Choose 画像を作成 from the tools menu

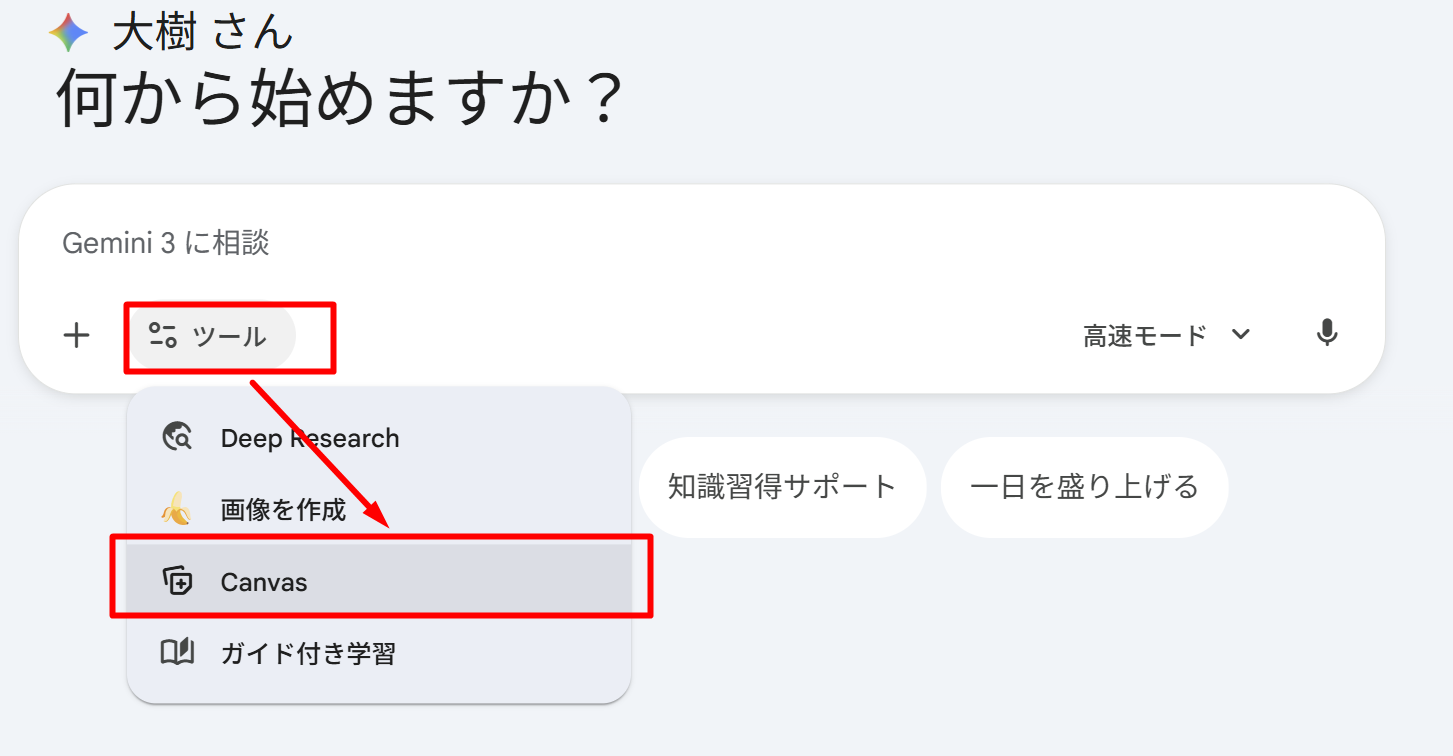pos(283,510)
